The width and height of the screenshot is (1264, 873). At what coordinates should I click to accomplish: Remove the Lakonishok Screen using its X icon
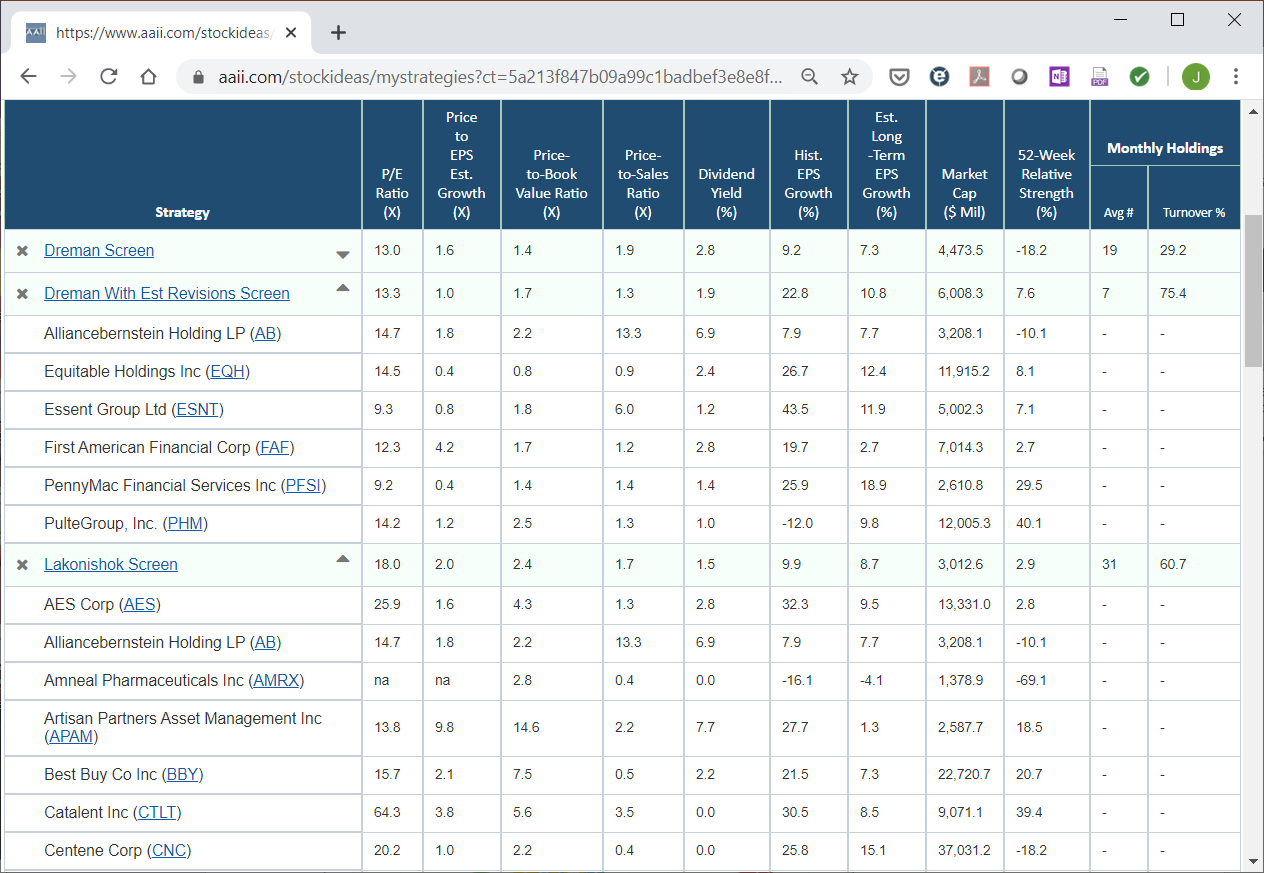coord(22,565)
